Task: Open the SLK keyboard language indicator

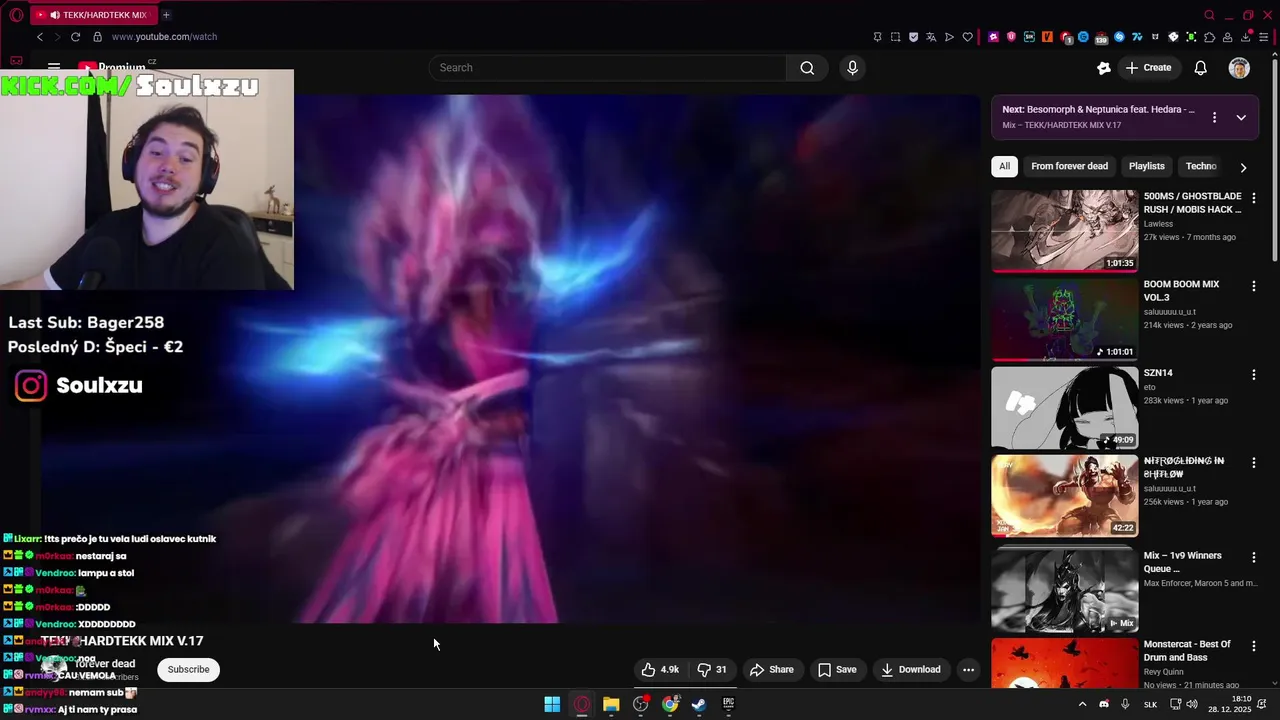Action: (1150, 704)
